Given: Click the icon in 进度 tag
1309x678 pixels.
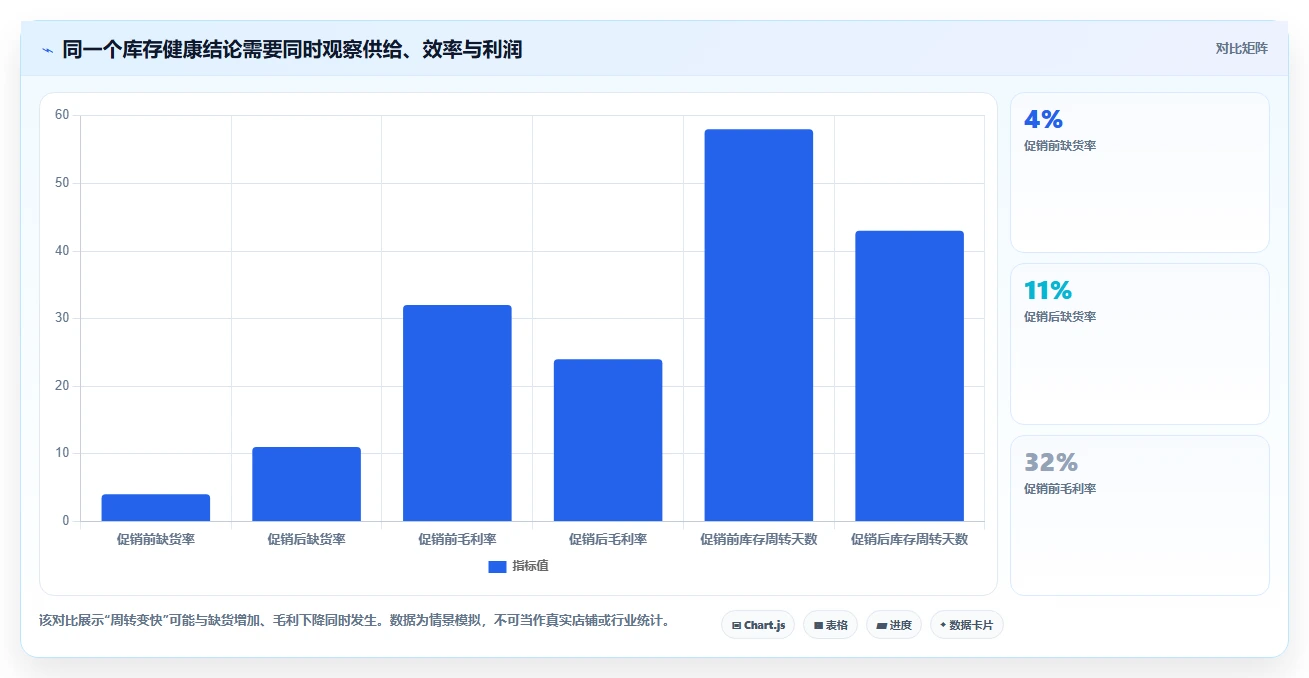Looking at the screenshot, I should click(881, 626).
